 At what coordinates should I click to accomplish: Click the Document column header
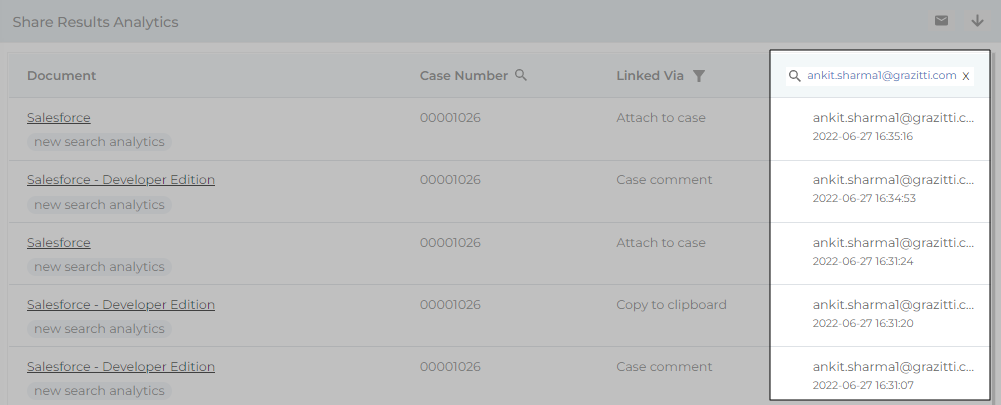click(x=62, y=76)
